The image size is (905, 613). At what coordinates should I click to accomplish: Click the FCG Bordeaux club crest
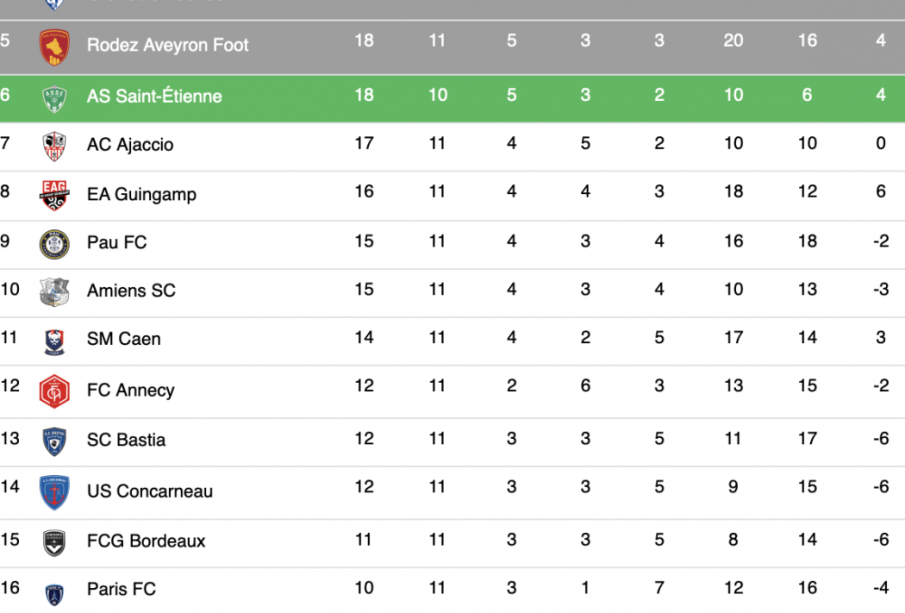[x=54, y=542]
